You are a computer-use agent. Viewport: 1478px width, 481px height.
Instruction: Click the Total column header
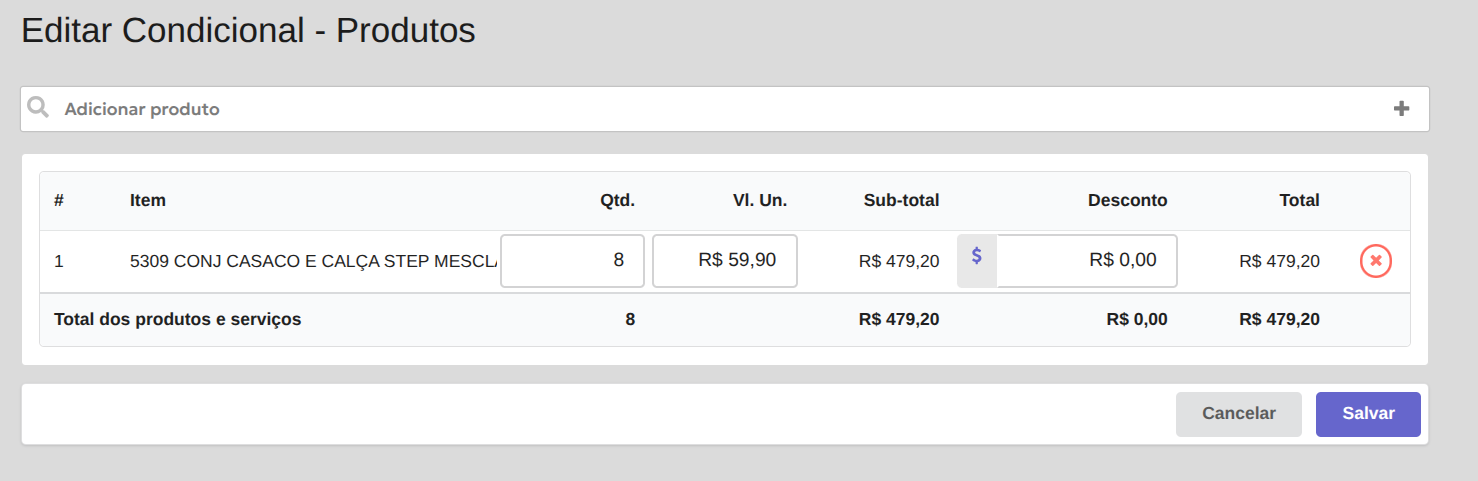(1299, 200)
